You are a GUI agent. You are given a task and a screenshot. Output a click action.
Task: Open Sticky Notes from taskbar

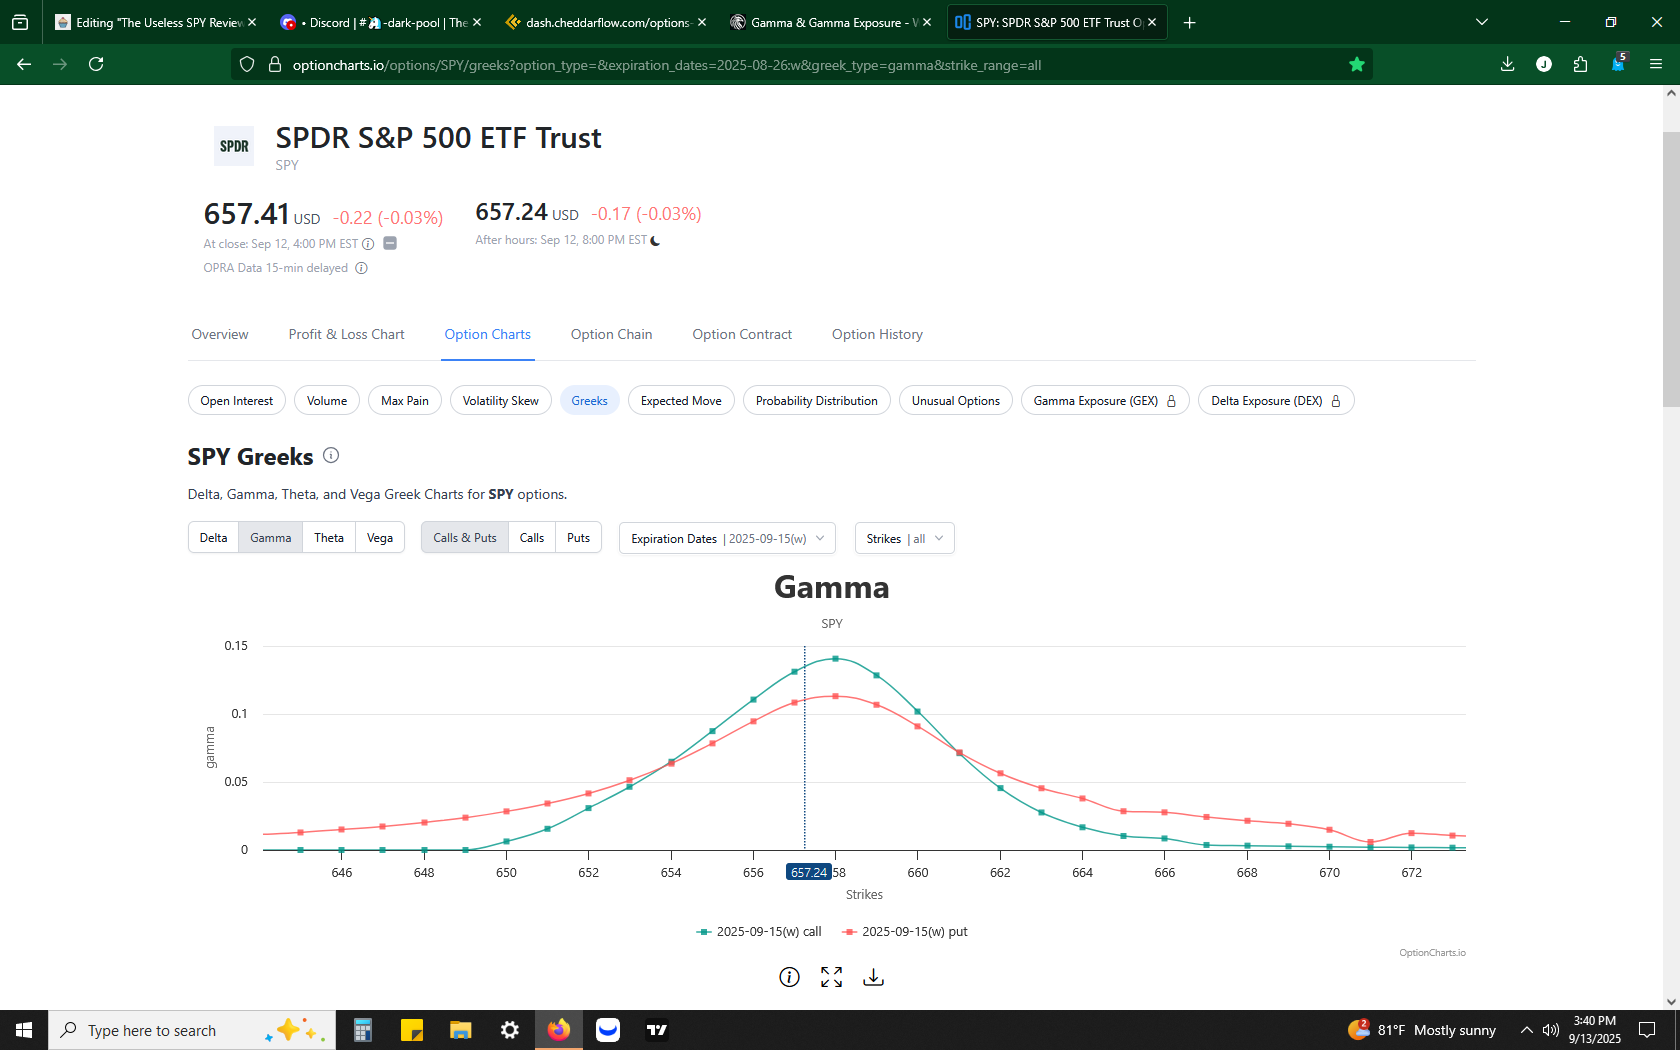[x=412, y=1030]
